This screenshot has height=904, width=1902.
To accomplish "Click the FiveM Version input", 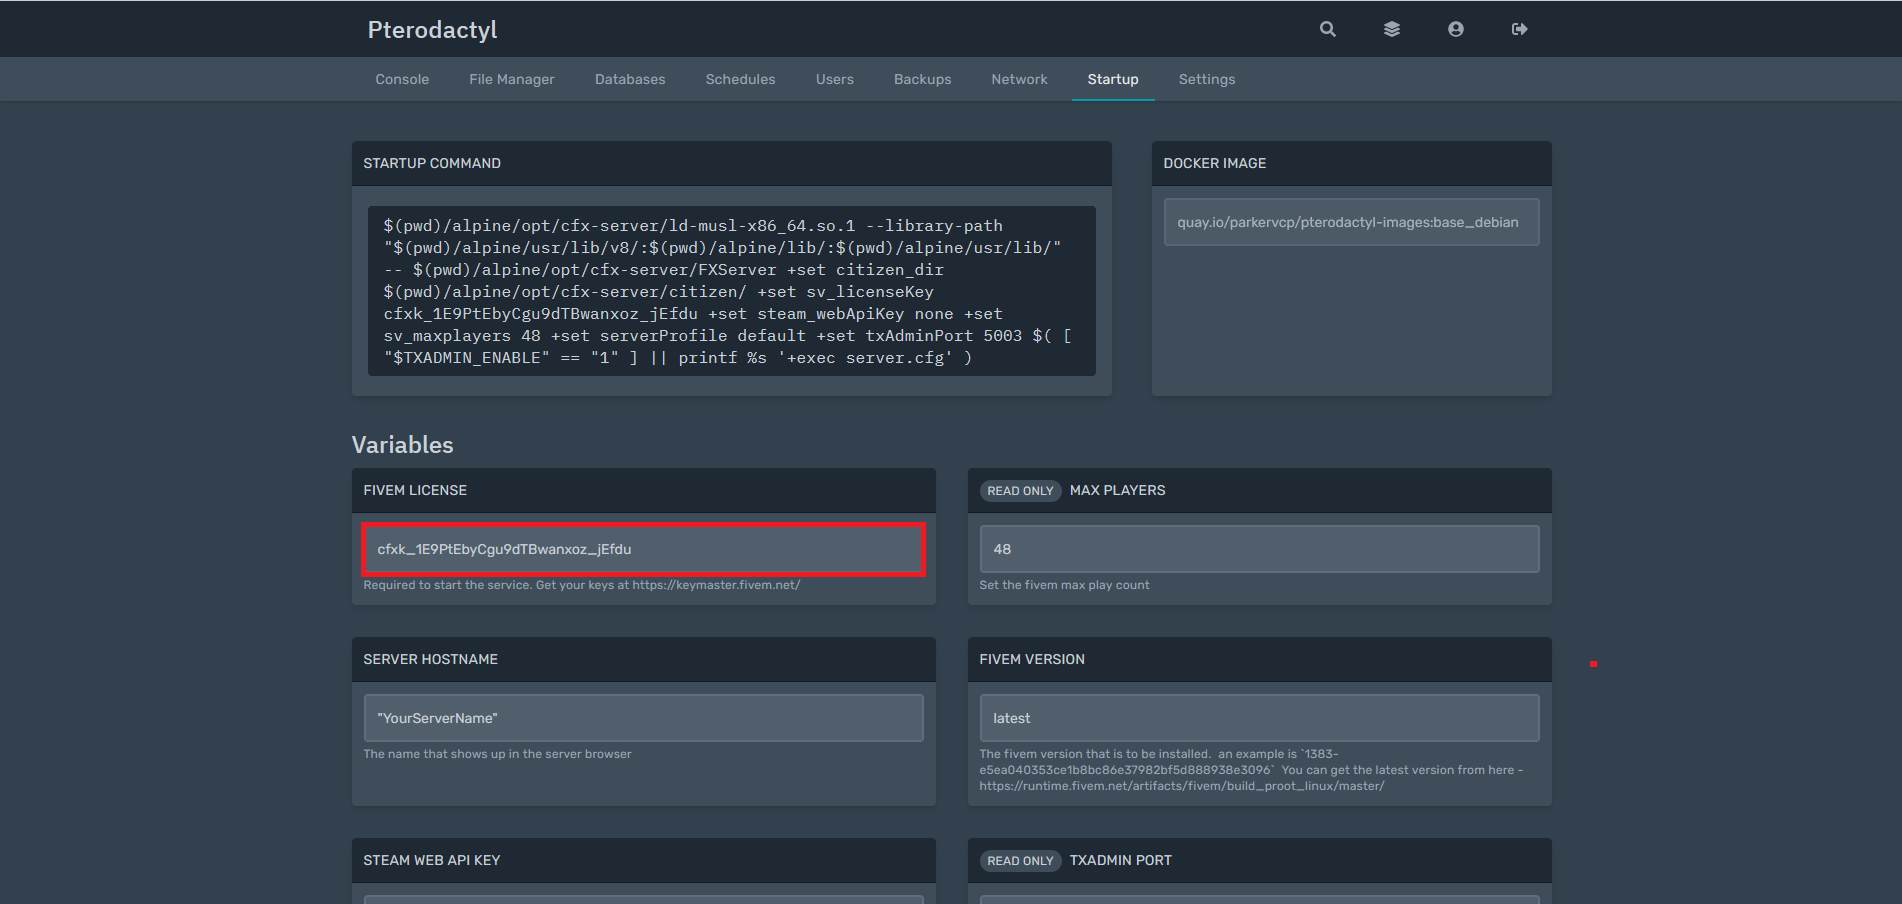I will click(x=1259, y=718).
